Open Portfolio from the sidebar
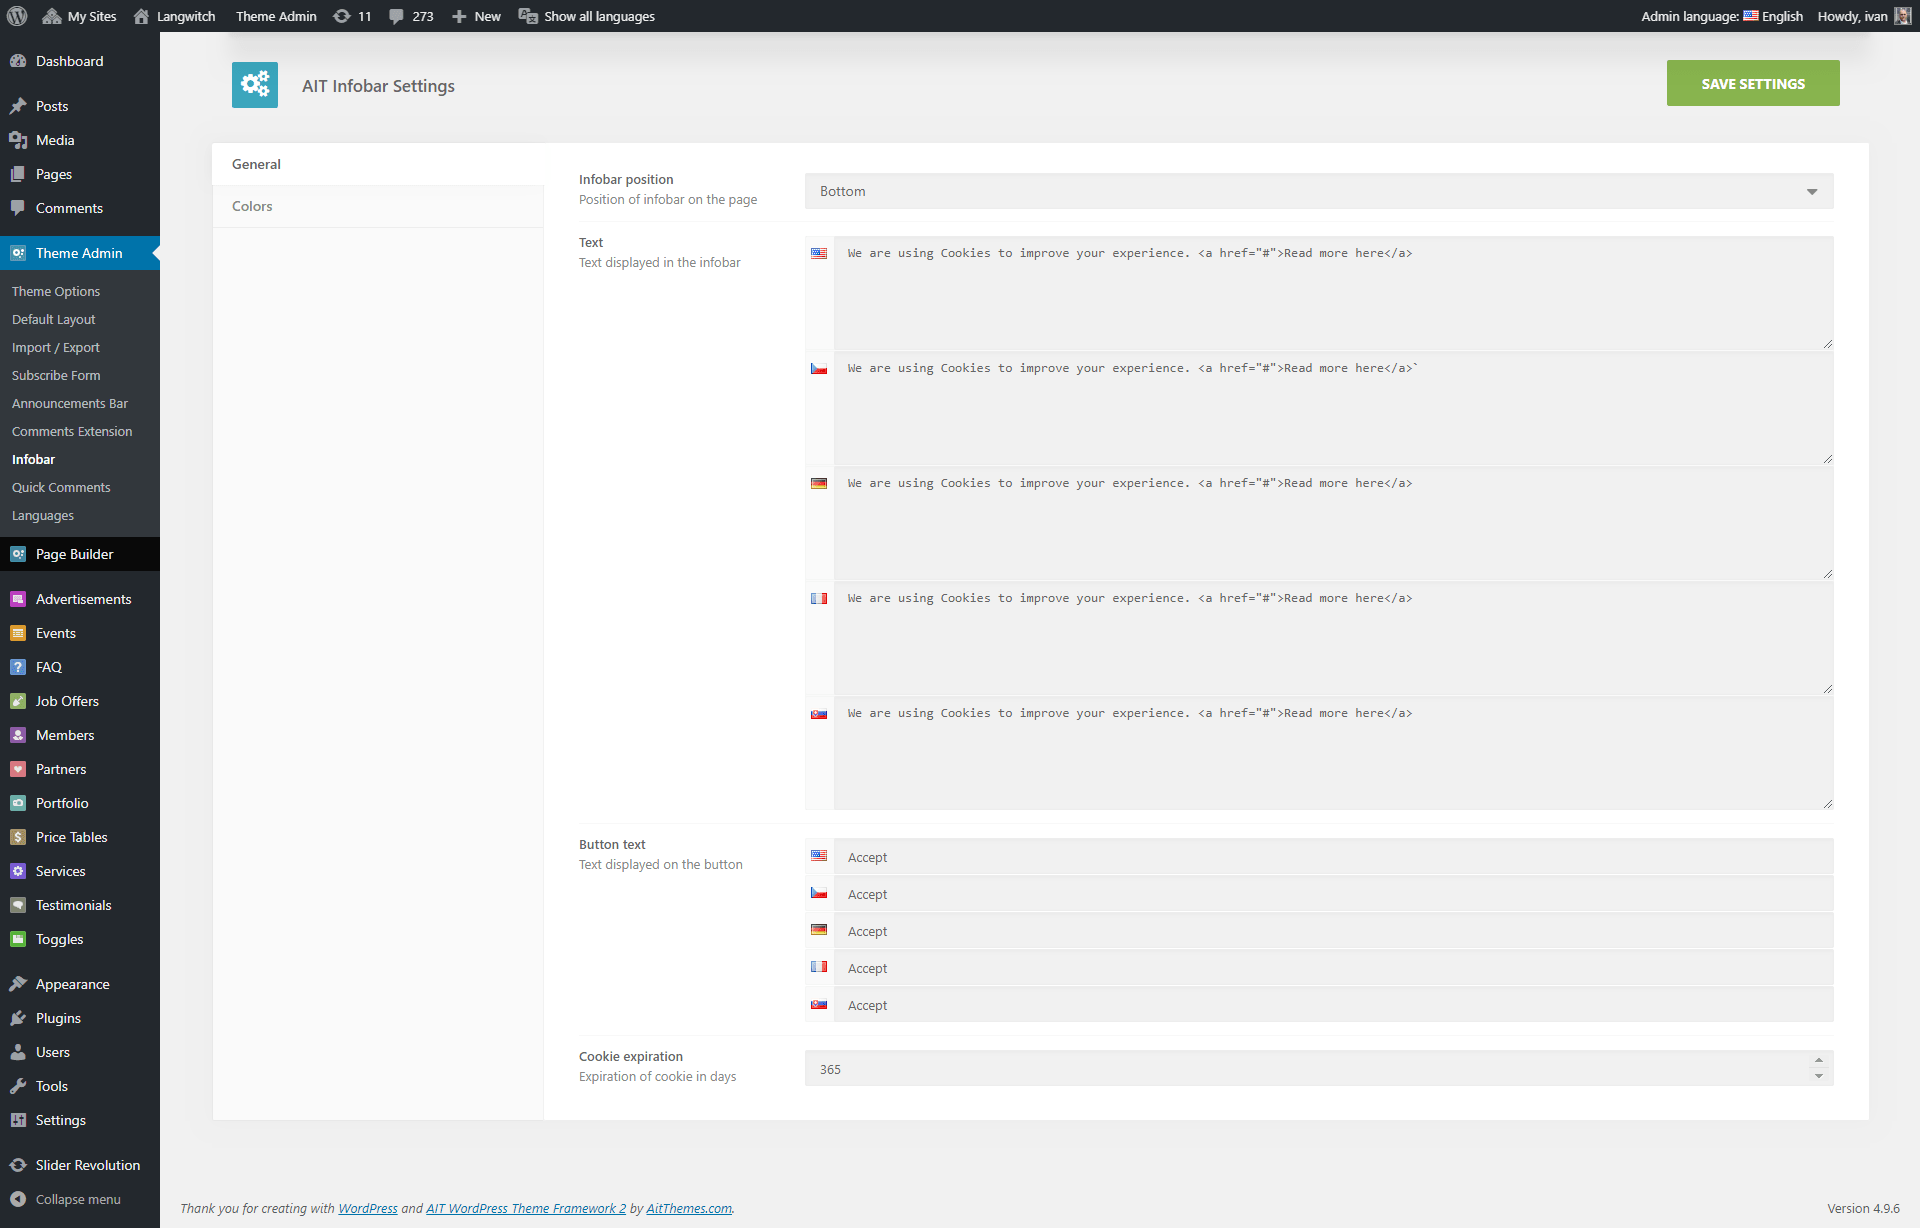This screenshot has width=1920, height=1228. point(80,803)
